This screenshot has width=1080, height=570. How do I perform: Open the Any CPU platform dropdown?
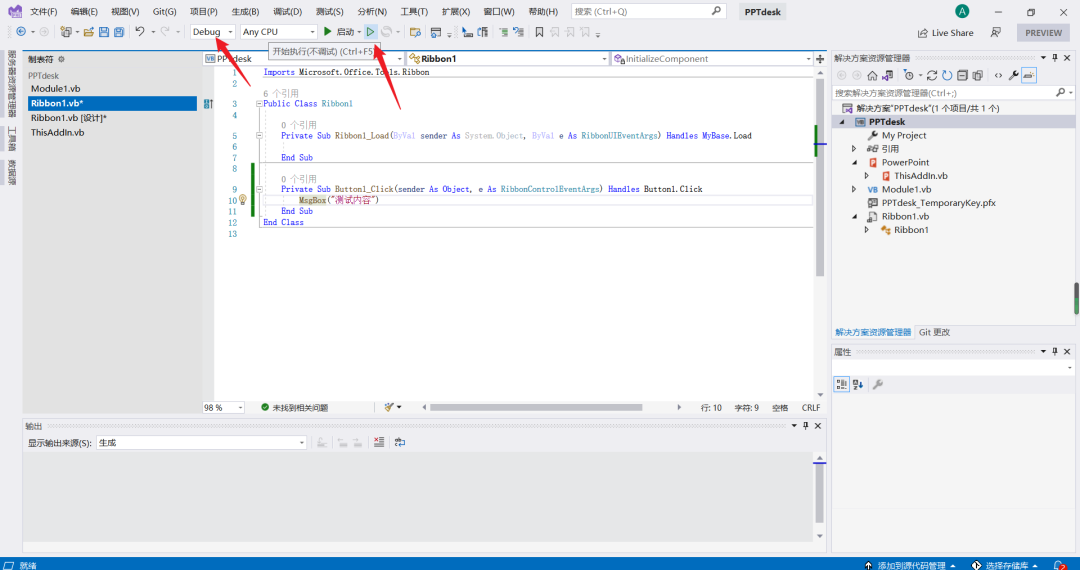pyautogui.click(x=278, y=32)
